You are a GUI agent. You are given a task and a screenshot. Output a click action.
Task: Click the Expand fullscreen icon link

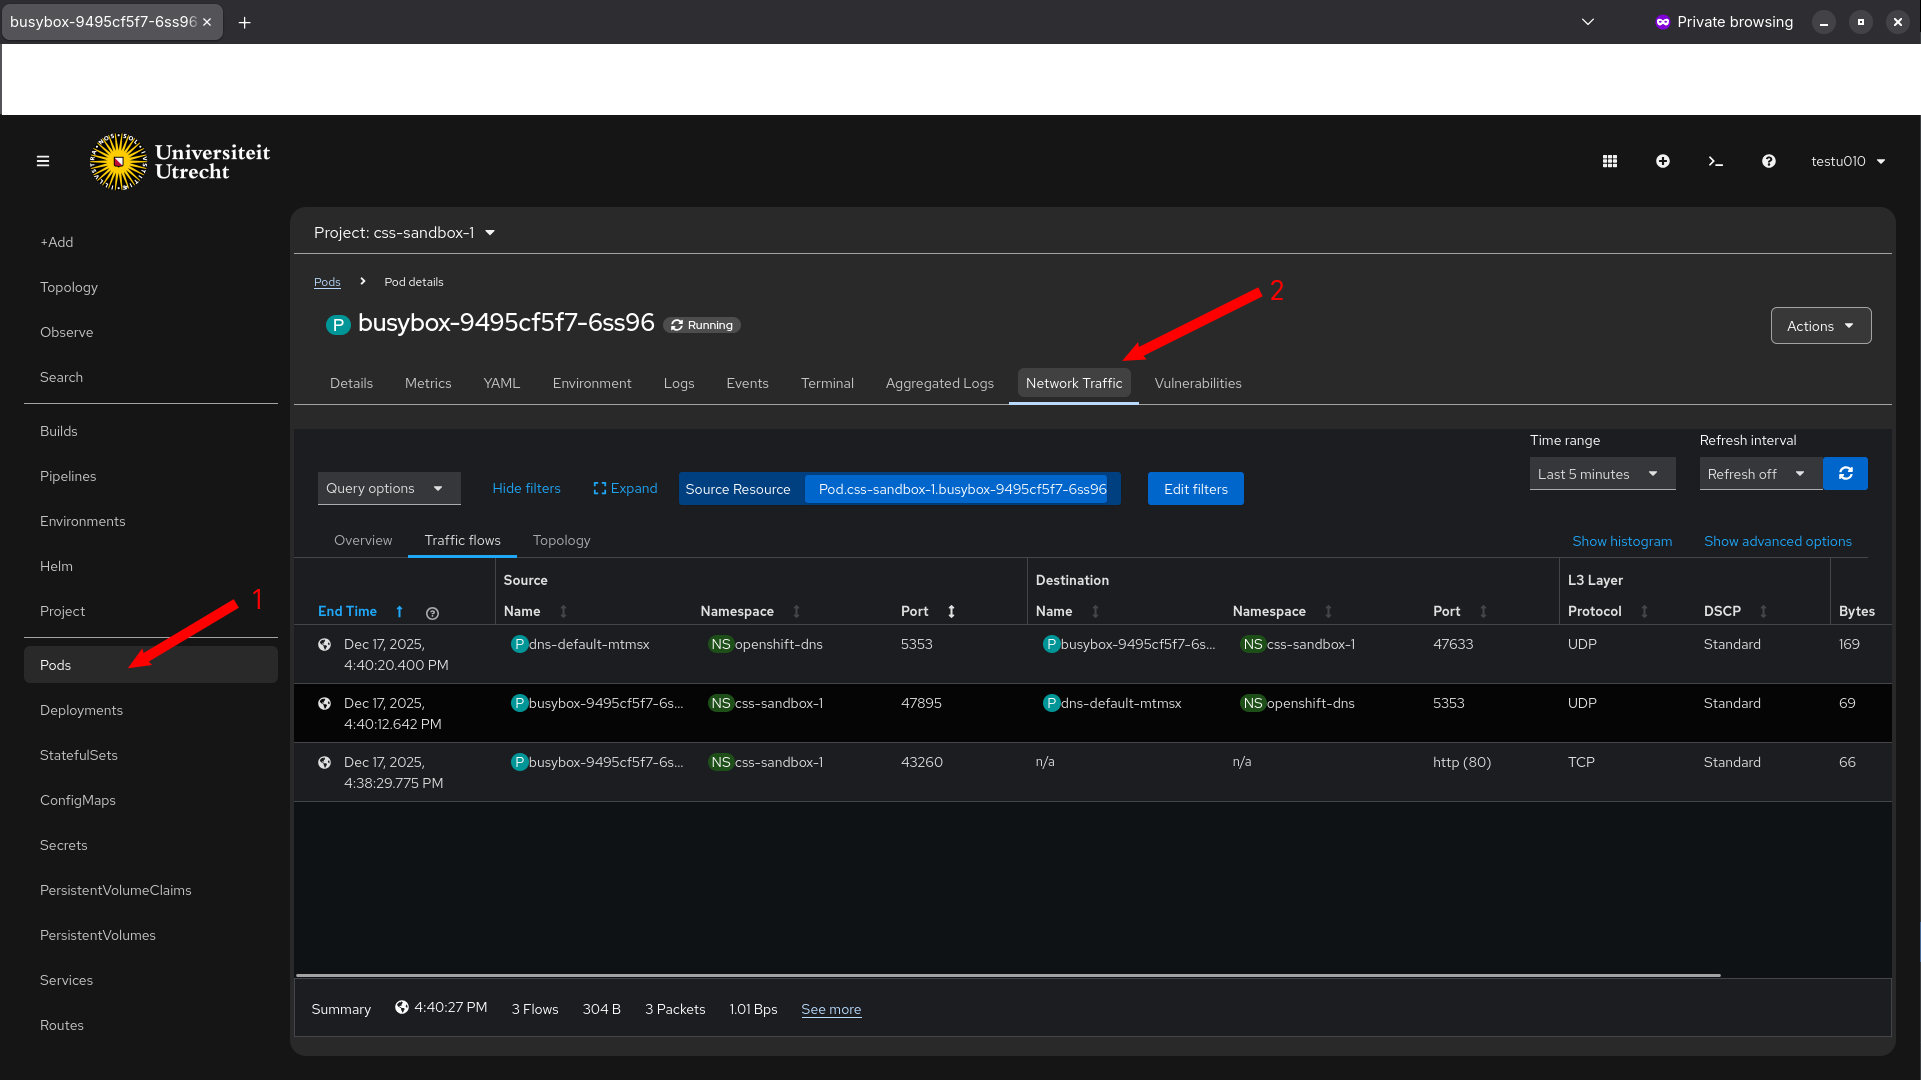tap(625, 488)
